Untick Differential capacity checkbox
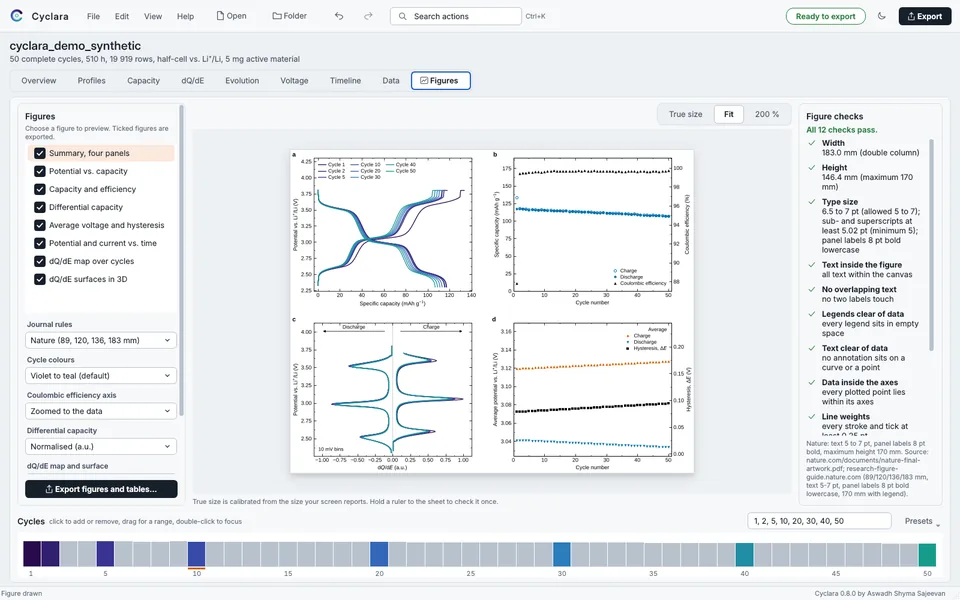 tap(40, 207)
